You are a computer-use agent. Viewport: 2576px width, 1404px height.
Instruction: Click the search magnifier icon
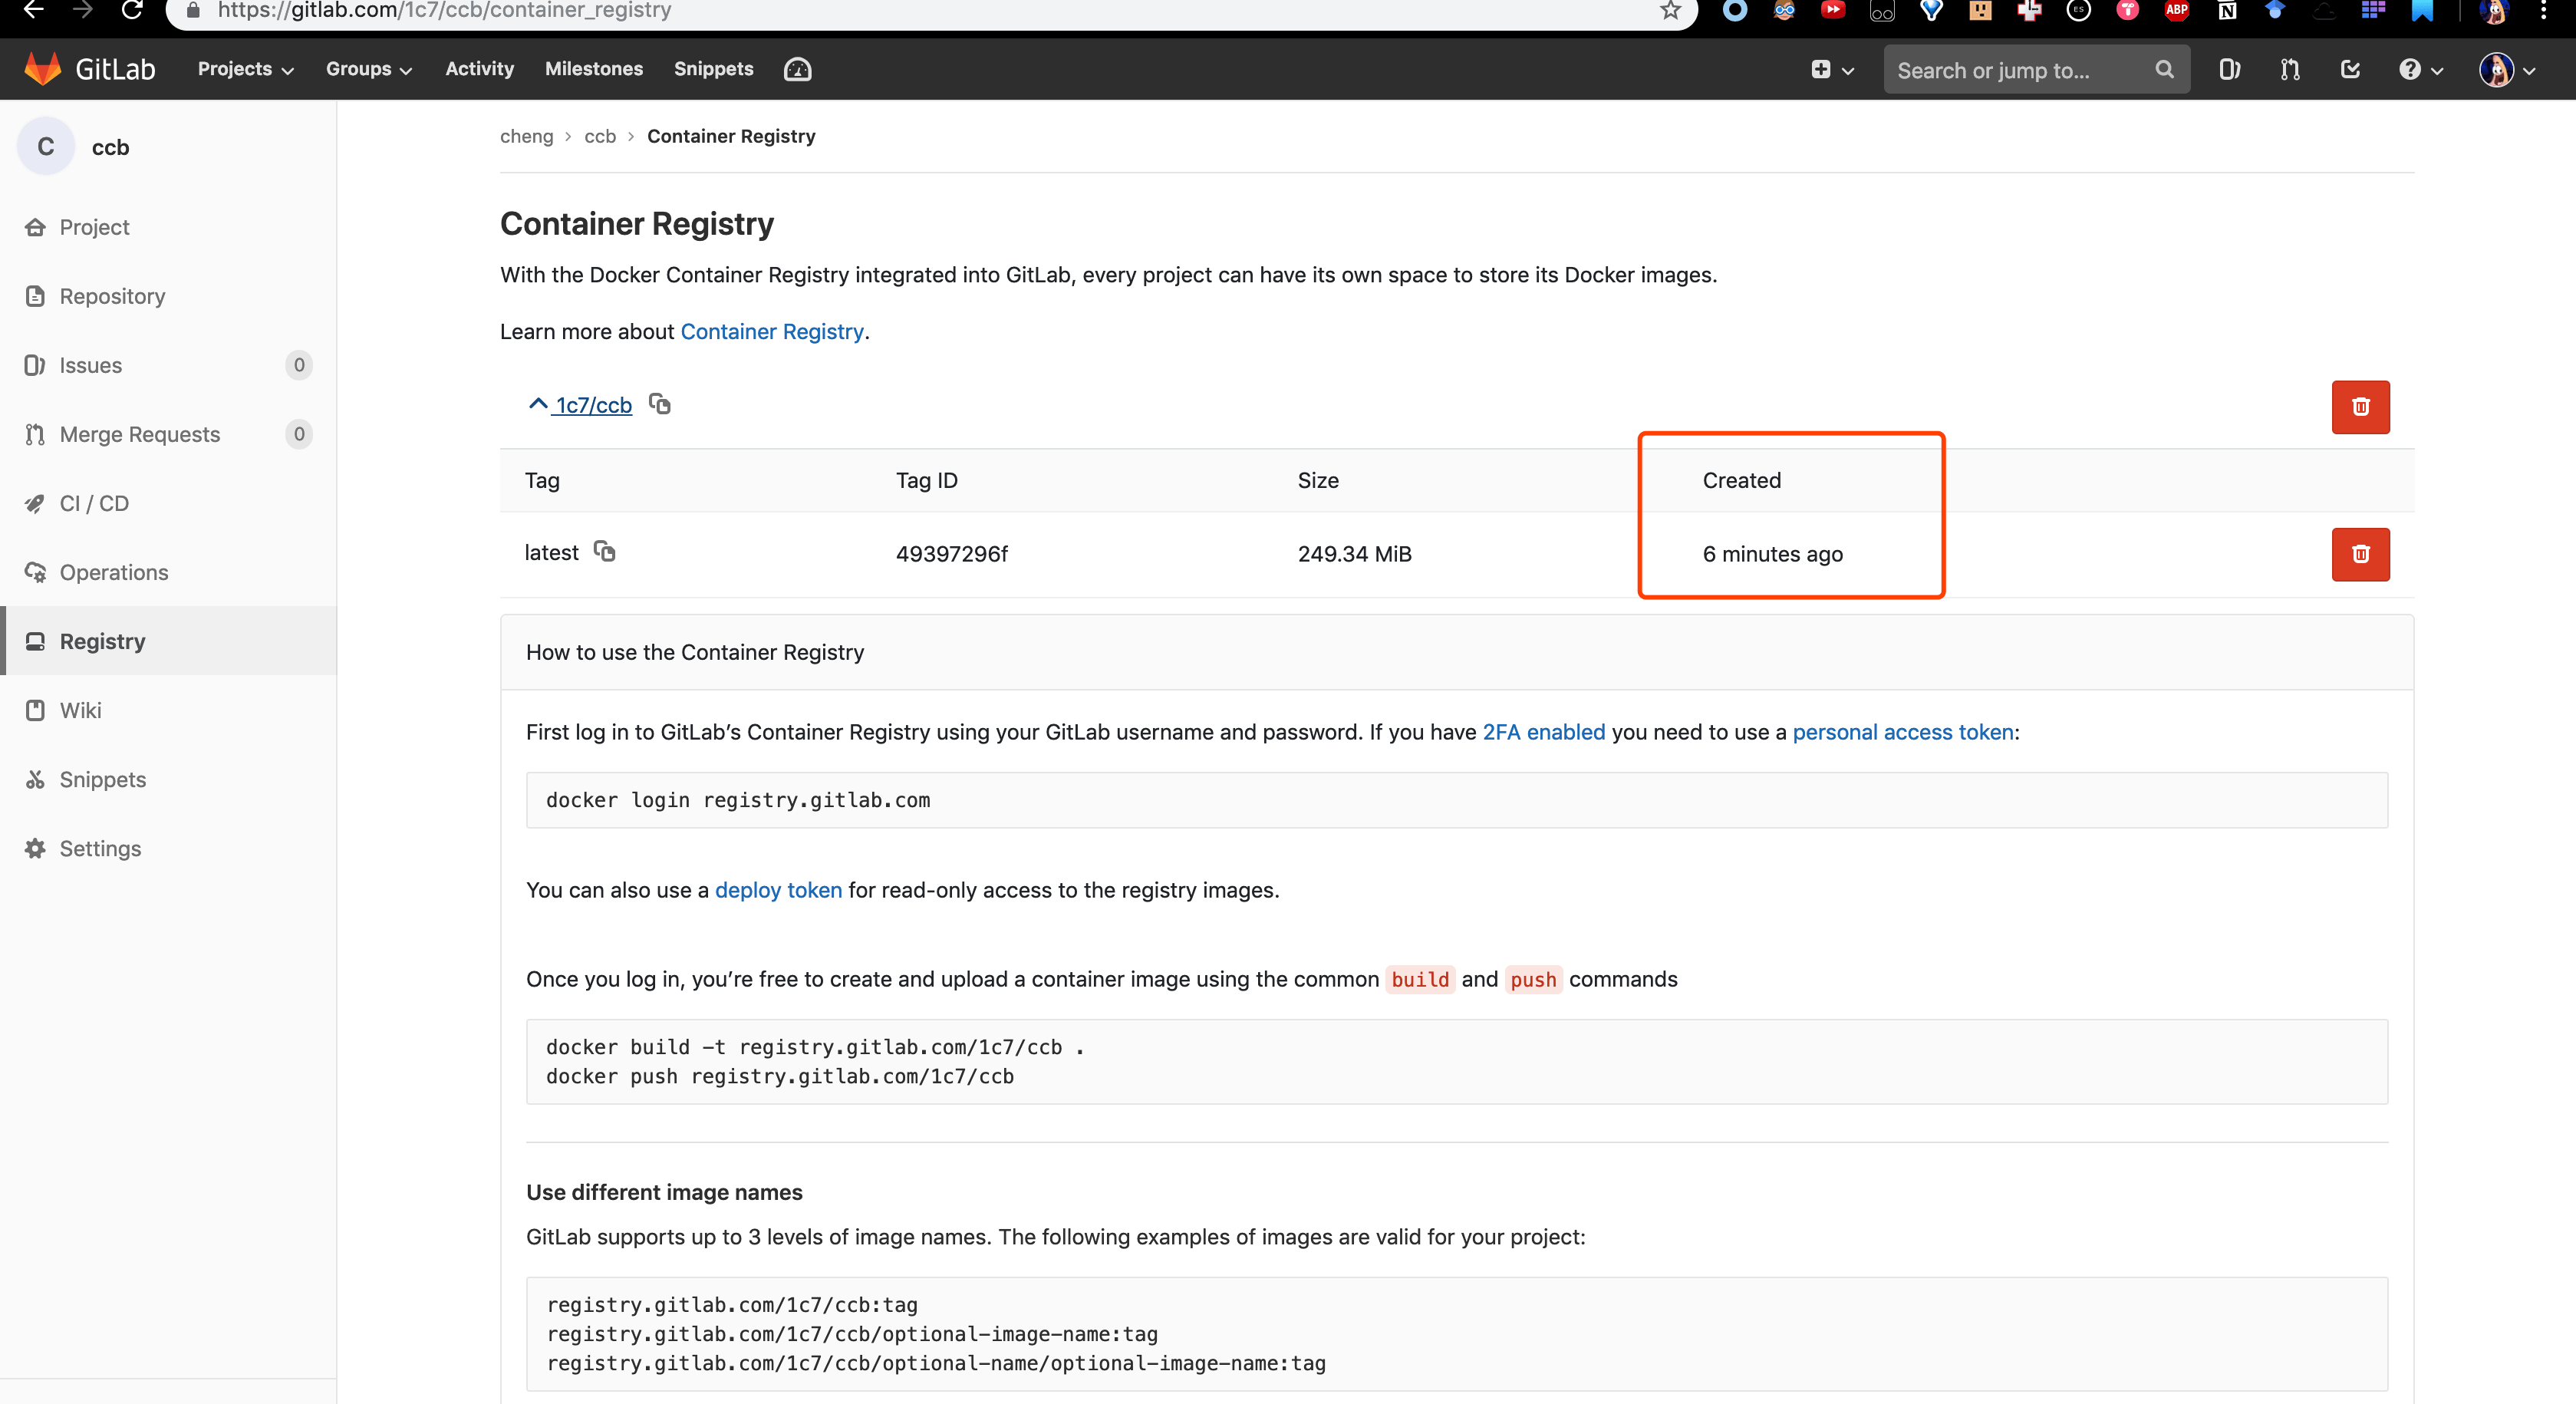click(2164, 69)
